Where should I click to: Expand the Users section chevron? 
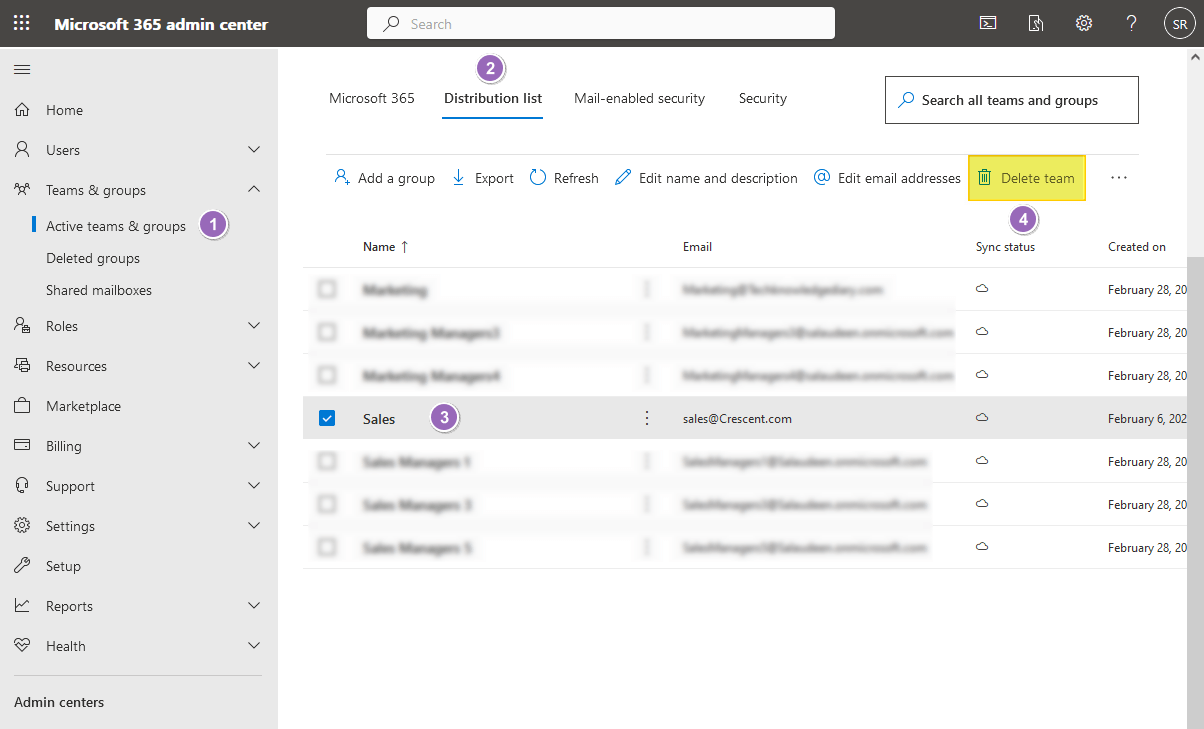tap(254, 150)
